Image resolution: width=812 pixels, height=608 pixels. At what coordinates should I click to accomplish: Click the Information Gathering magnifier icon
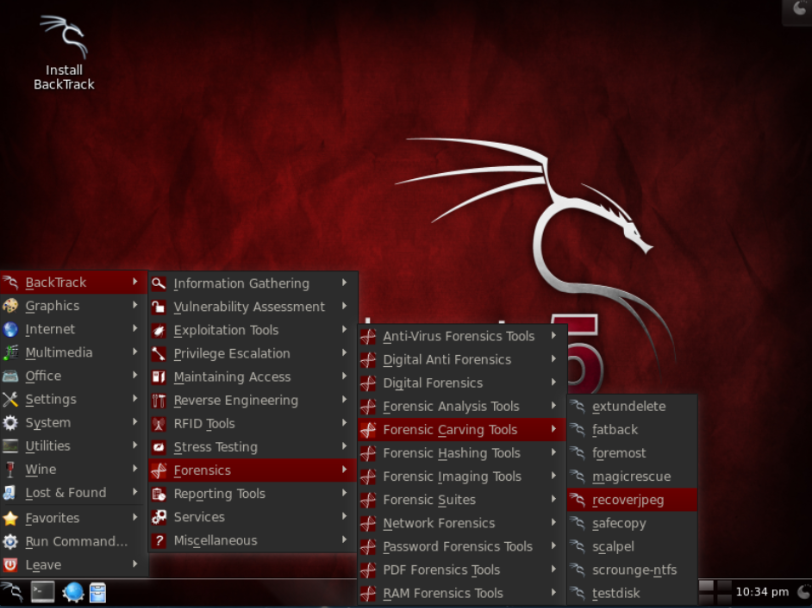tap(159, 283)
